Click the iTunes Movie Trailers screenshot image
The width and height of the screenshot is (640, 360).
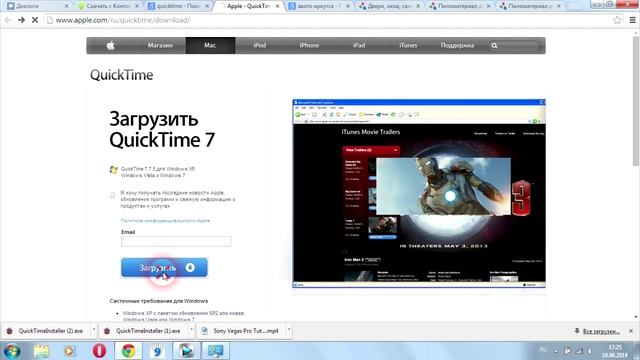[x=419, y=193]
